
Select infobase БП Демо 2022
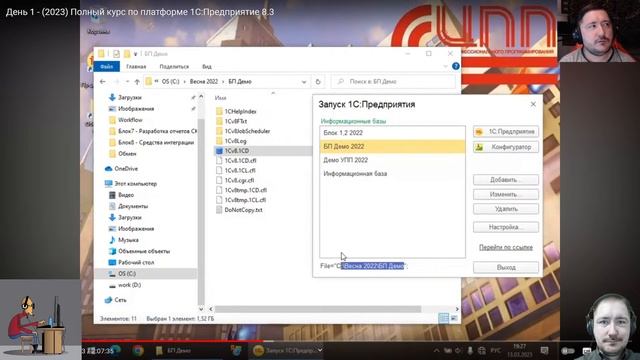(x=392, y=147)
